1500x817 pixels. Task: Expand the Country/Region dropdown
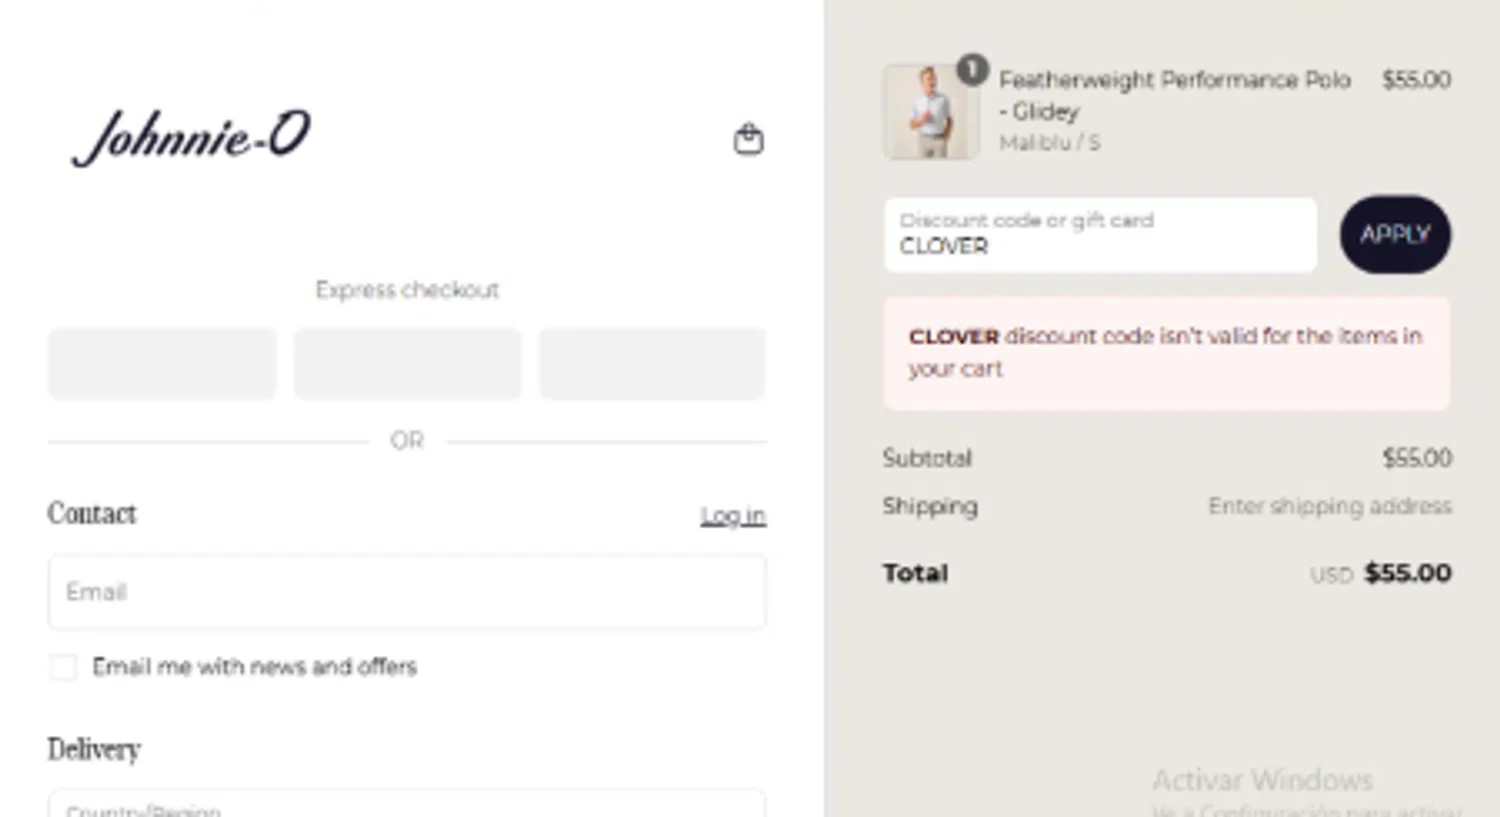pos(407,805)
